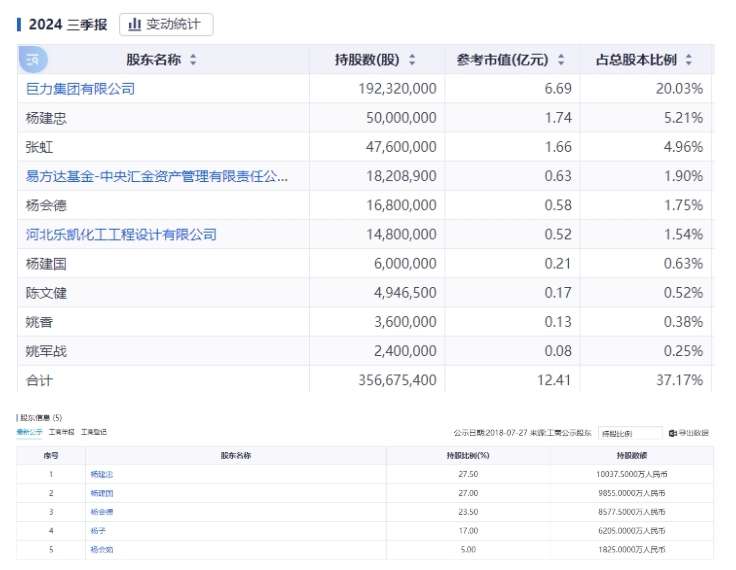
Task: Open shareholder link in row 5 of lower table
Action: tap(102, 550)
